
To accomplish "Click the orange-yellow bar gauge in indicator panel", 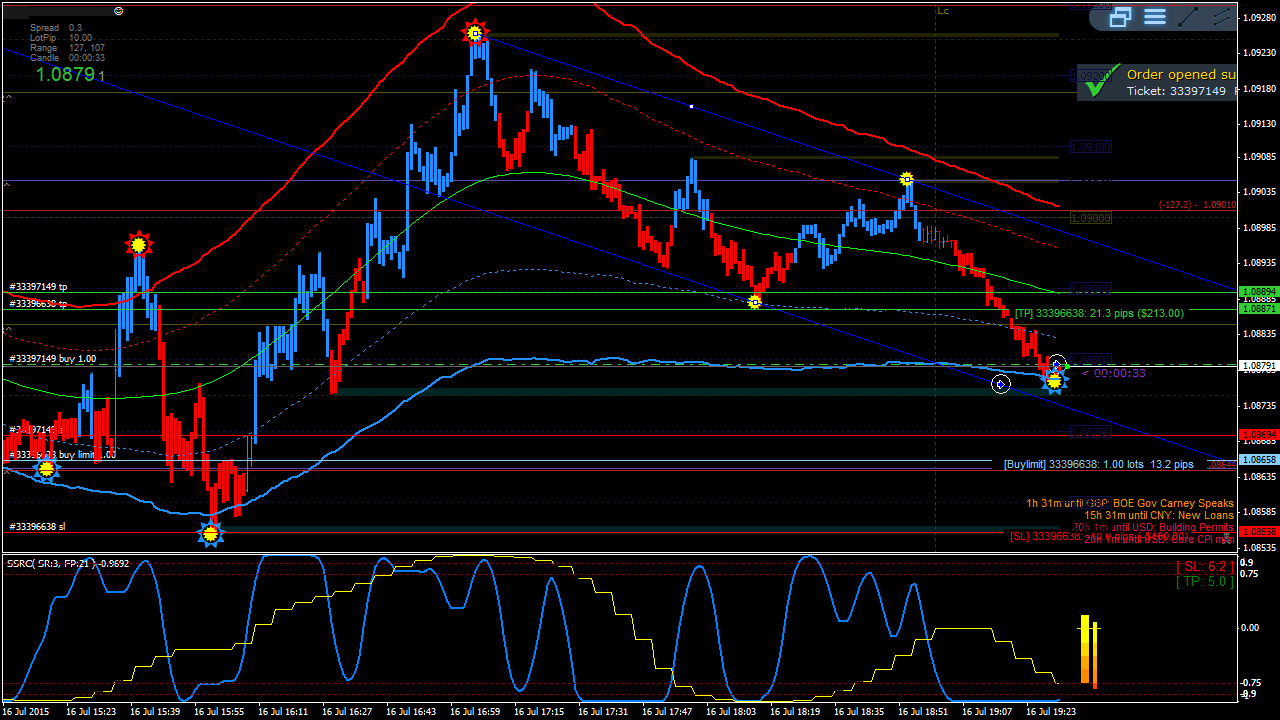I will (1089, 651).
